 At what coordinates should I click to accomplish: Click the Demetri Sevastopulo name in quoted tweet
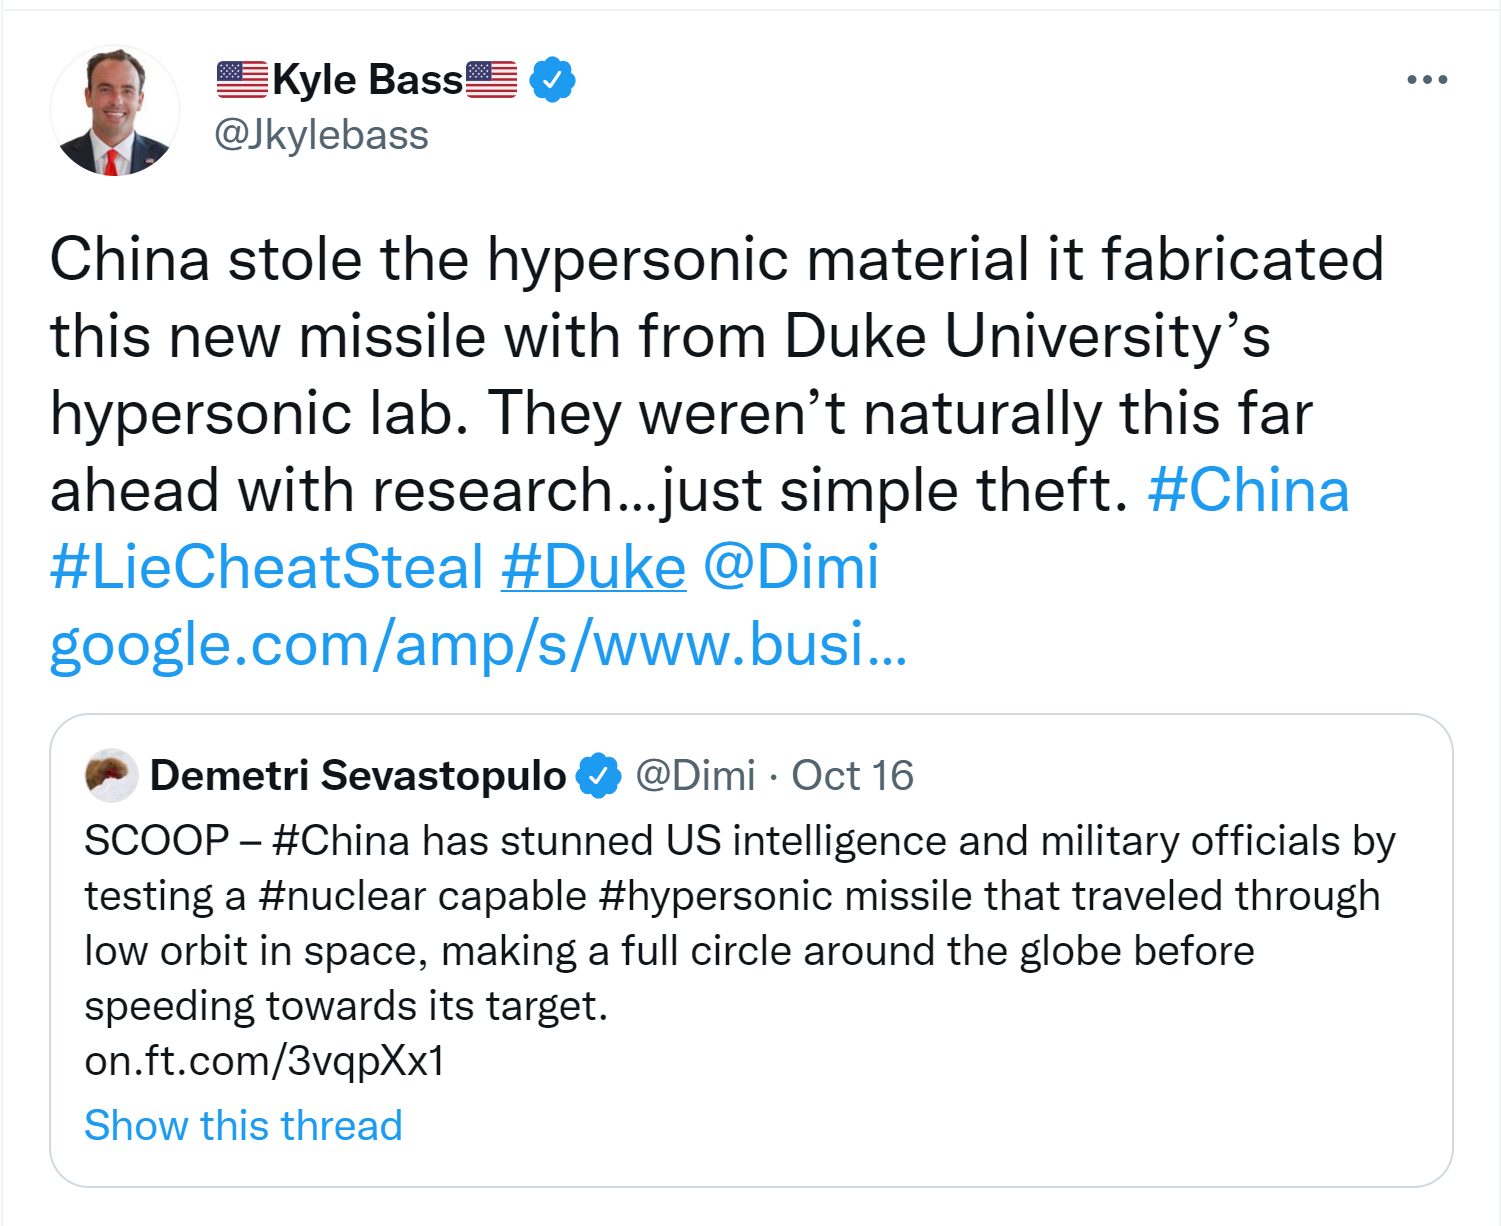pos(358,776)
